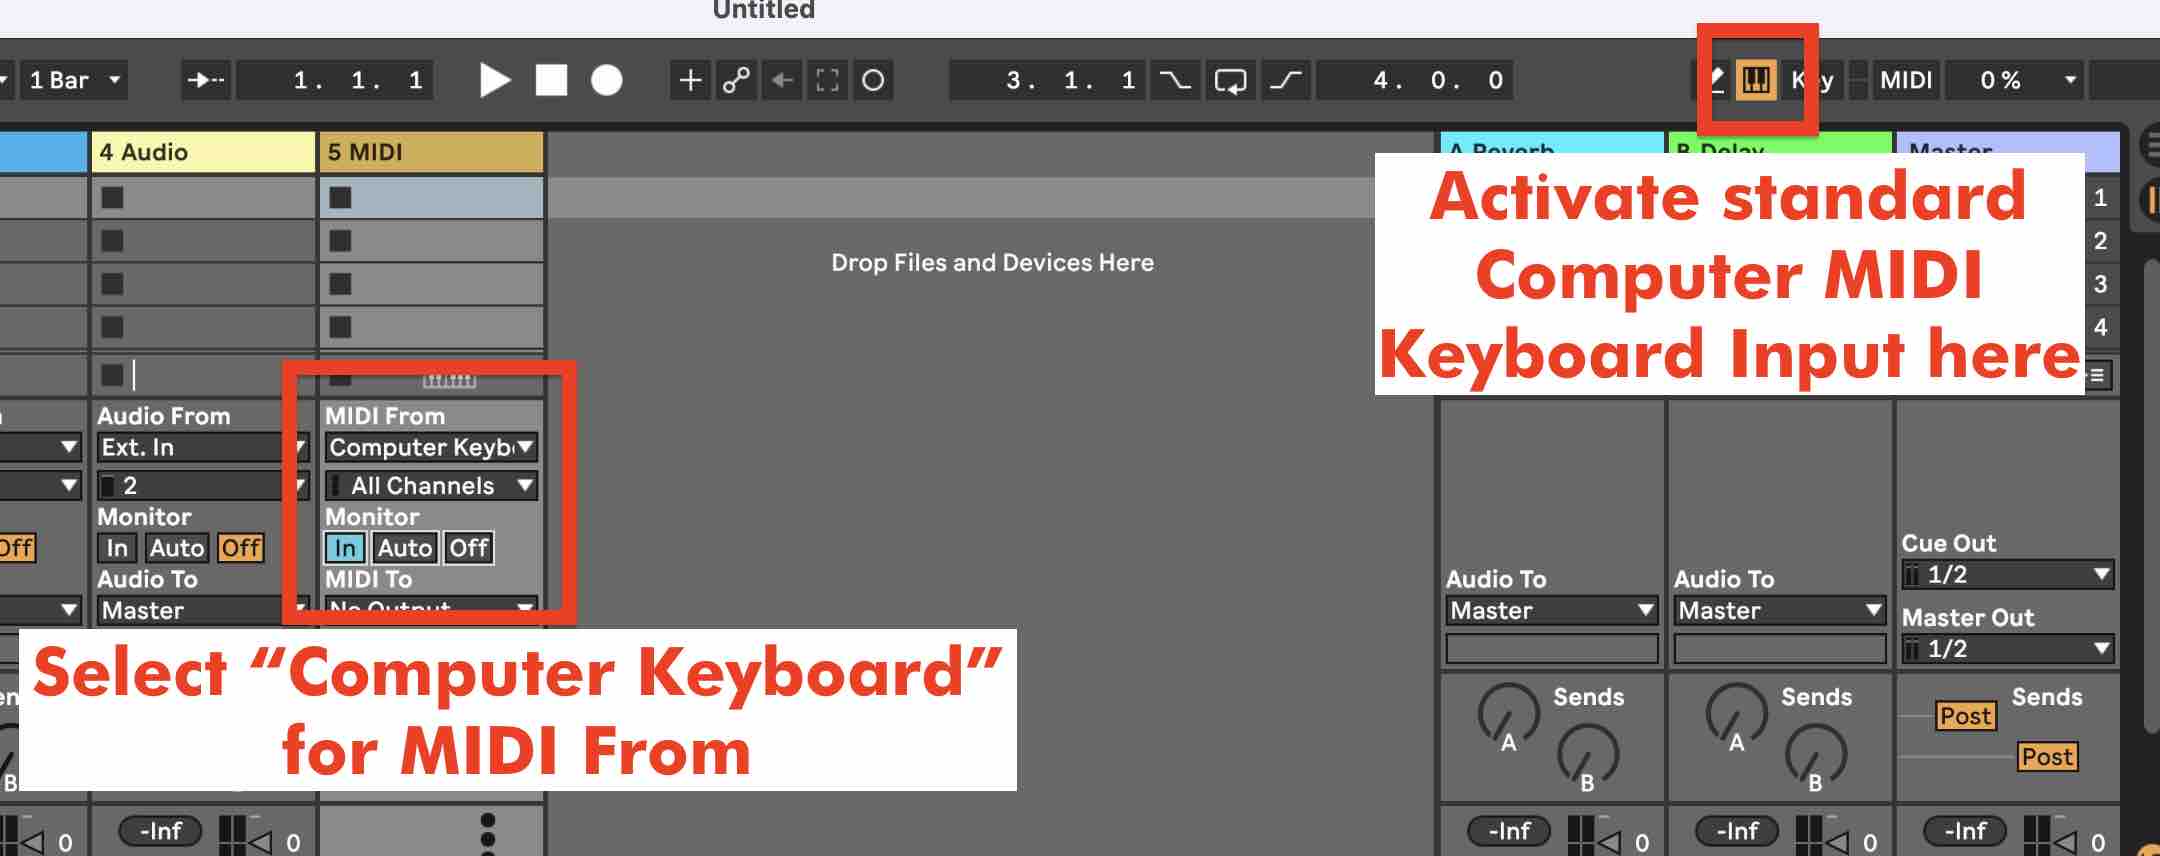Viewport: 2160px width, 856px height.
Task: Click the MIDI Arrangement Overdub plus icon
Action: tap(690, 80)
